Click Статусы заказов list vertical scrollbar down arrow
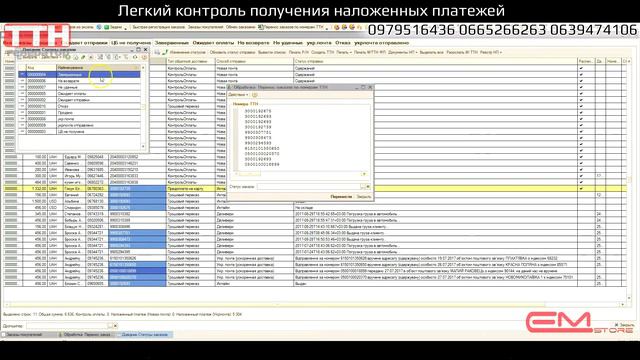The width and height of the screenshot is (640, 360). click(x=143, y=146)
